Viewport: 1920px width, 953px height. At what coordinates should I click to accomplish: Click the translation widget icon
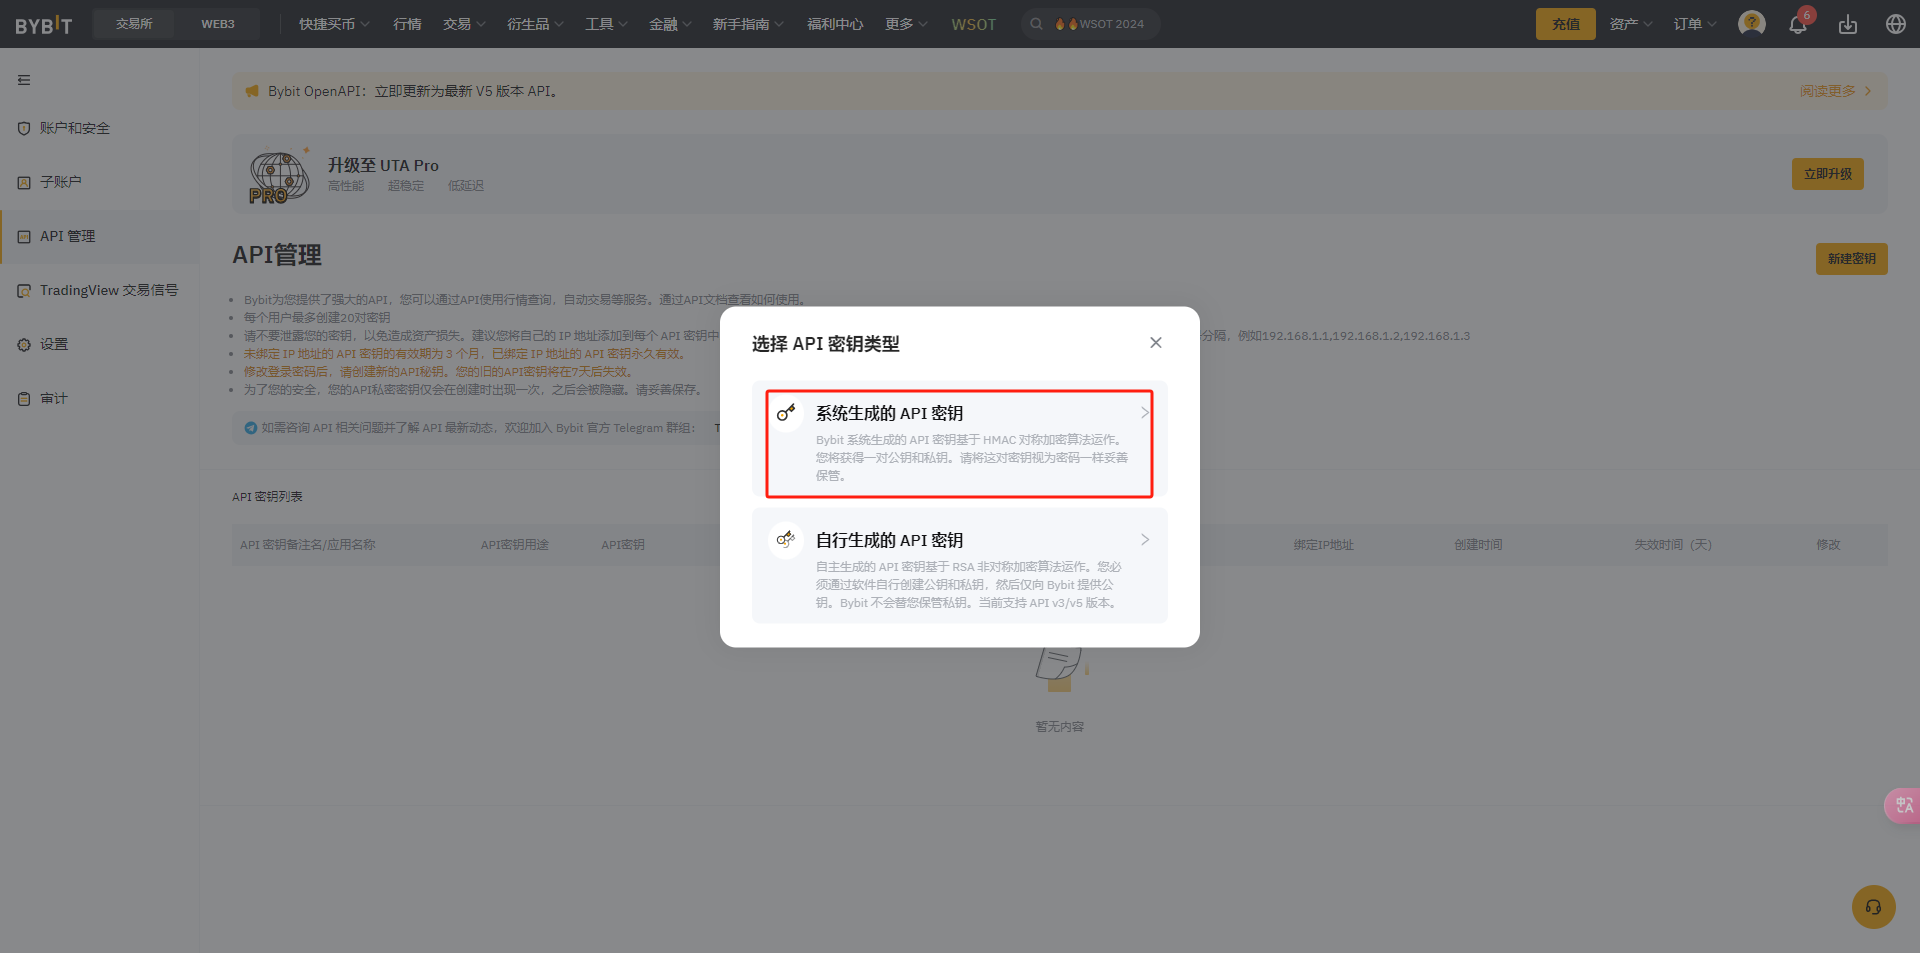tap(1903, 805)
